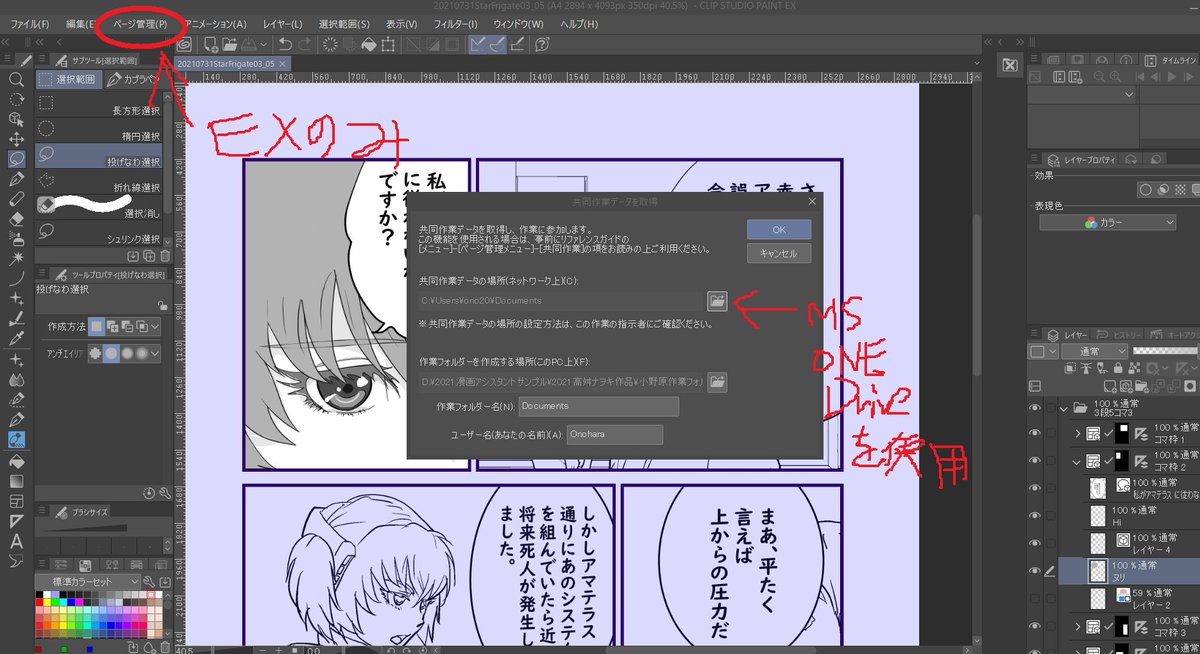Expand the コマ枠 1 folder

pyautogui.click(x=1077, y=432)
